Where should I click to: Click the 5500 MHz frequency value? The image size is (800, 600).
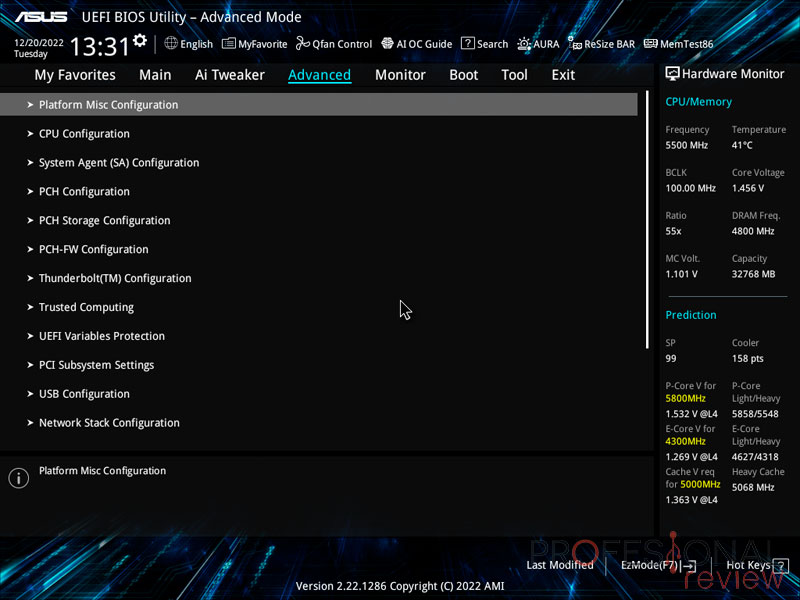(x=686, y=145)
